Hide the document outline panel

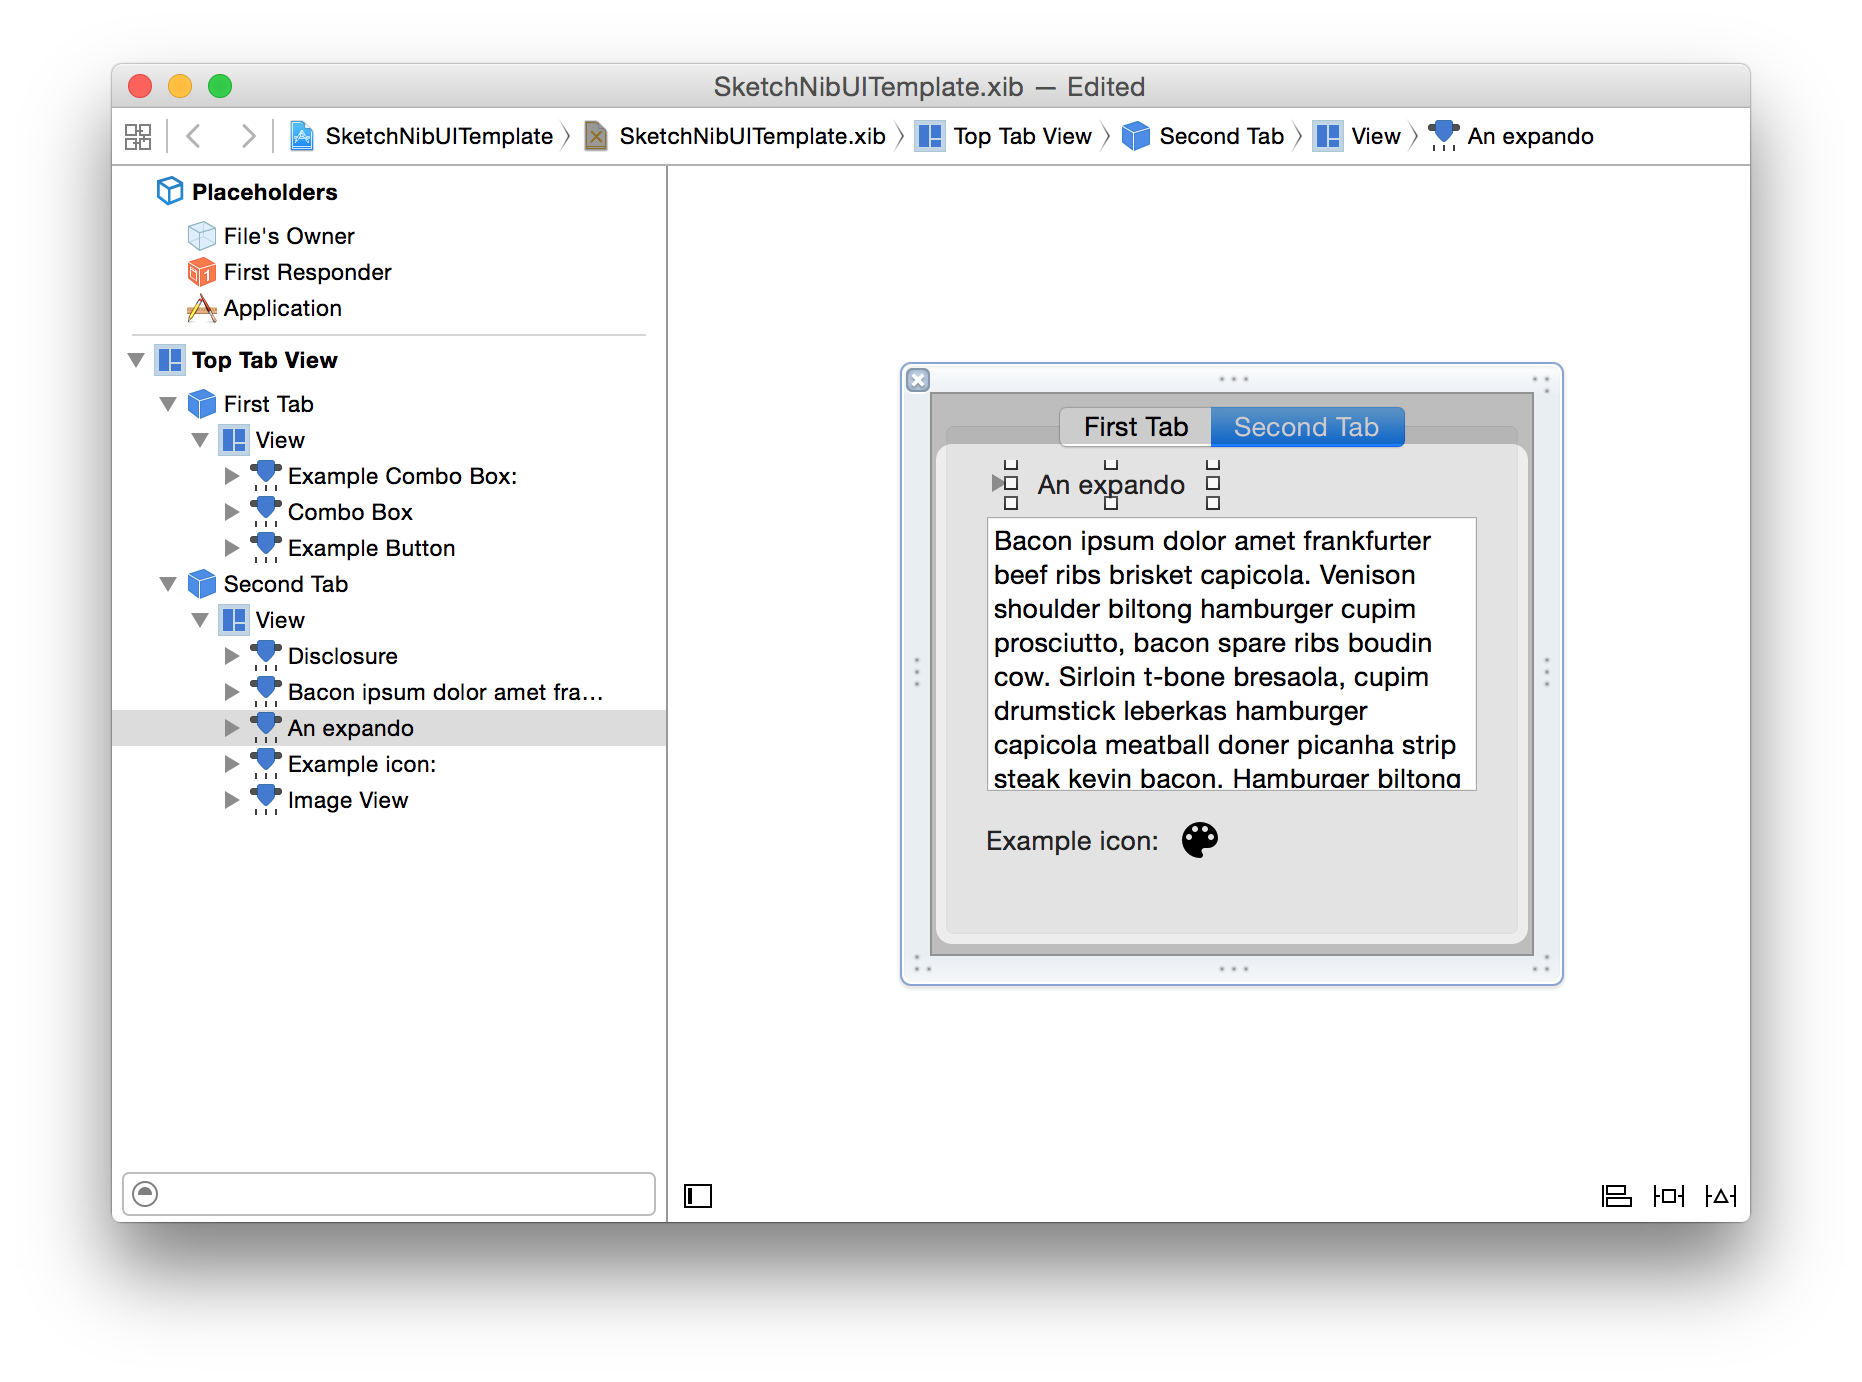[698, 1196]
